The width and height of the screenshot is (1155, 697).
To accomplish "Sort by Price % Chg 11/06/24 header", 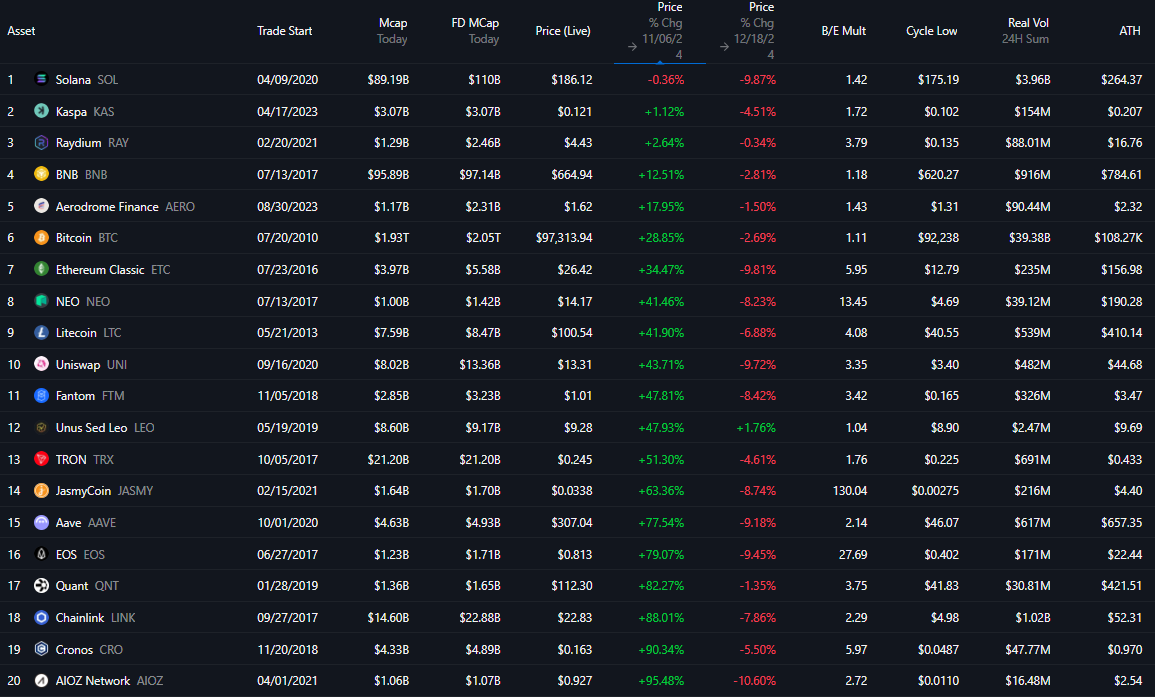I will click(x=661, y=31).
